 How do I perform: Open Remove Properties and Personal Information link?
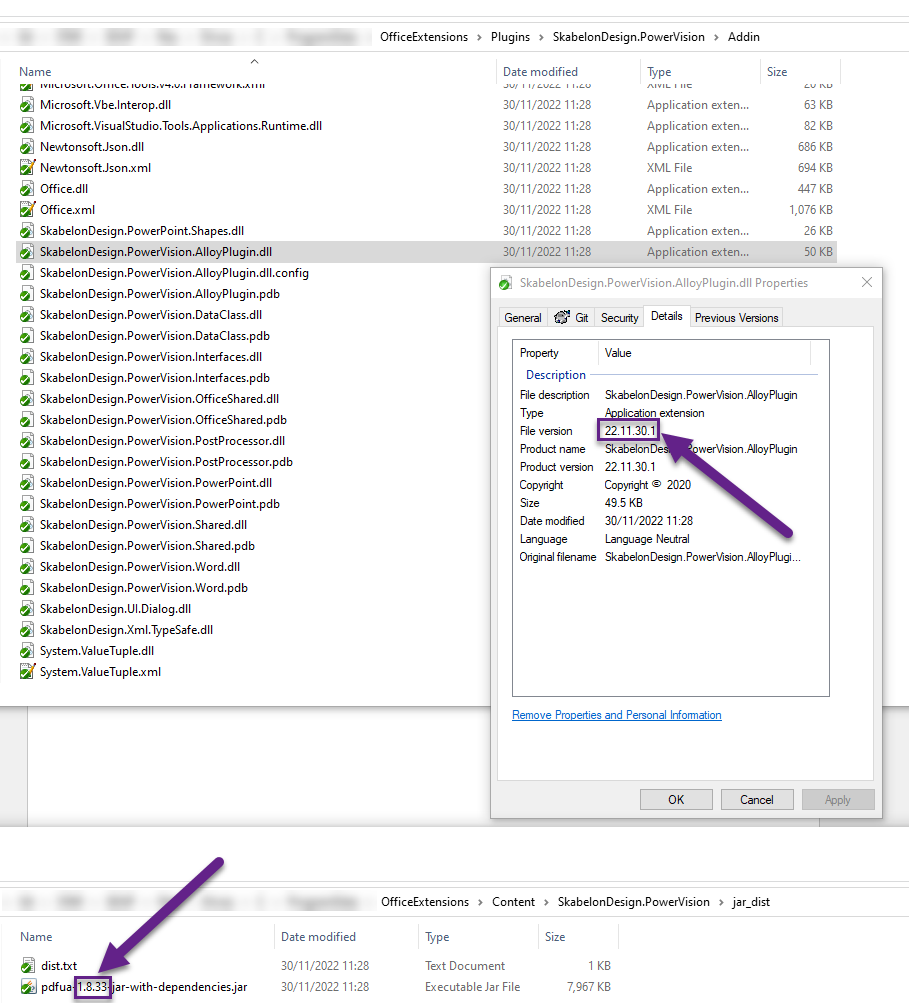pos(617,715)
